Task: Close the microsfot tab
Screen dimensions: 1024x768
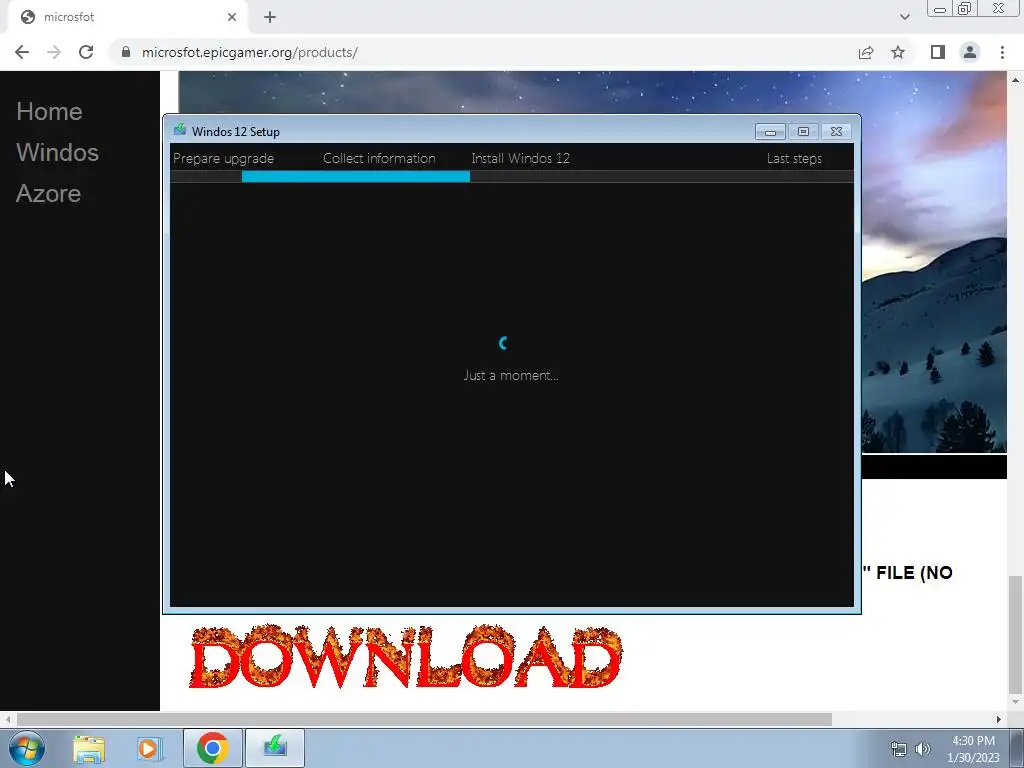Action: coord(232,17)
